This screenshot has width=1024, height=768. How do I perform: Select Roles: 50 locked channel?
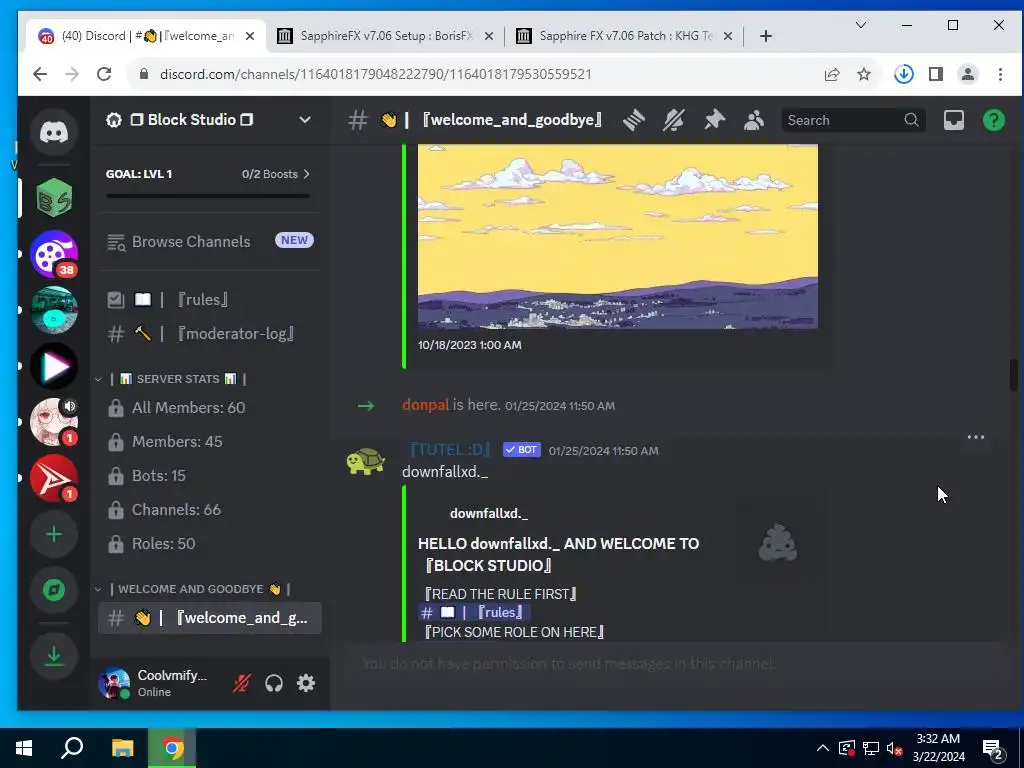tap(209, 543)
